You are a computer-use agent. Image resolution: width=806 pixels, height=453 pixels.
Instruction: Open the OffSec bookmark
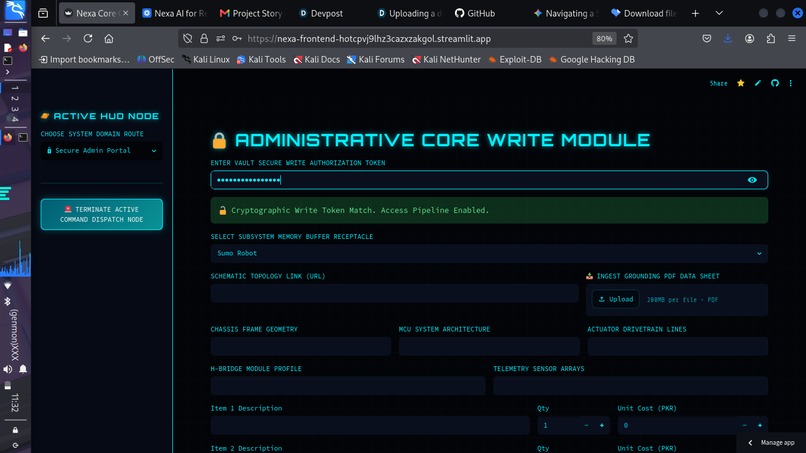point(156,60)
